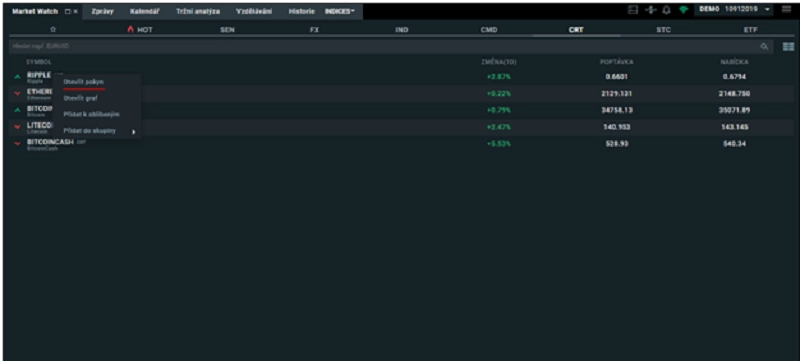Image resolution: width=800 pixels, height=361 pixels.
Task: Sort by the ZMĚNA(1D) column header
Action: point(498,62)
